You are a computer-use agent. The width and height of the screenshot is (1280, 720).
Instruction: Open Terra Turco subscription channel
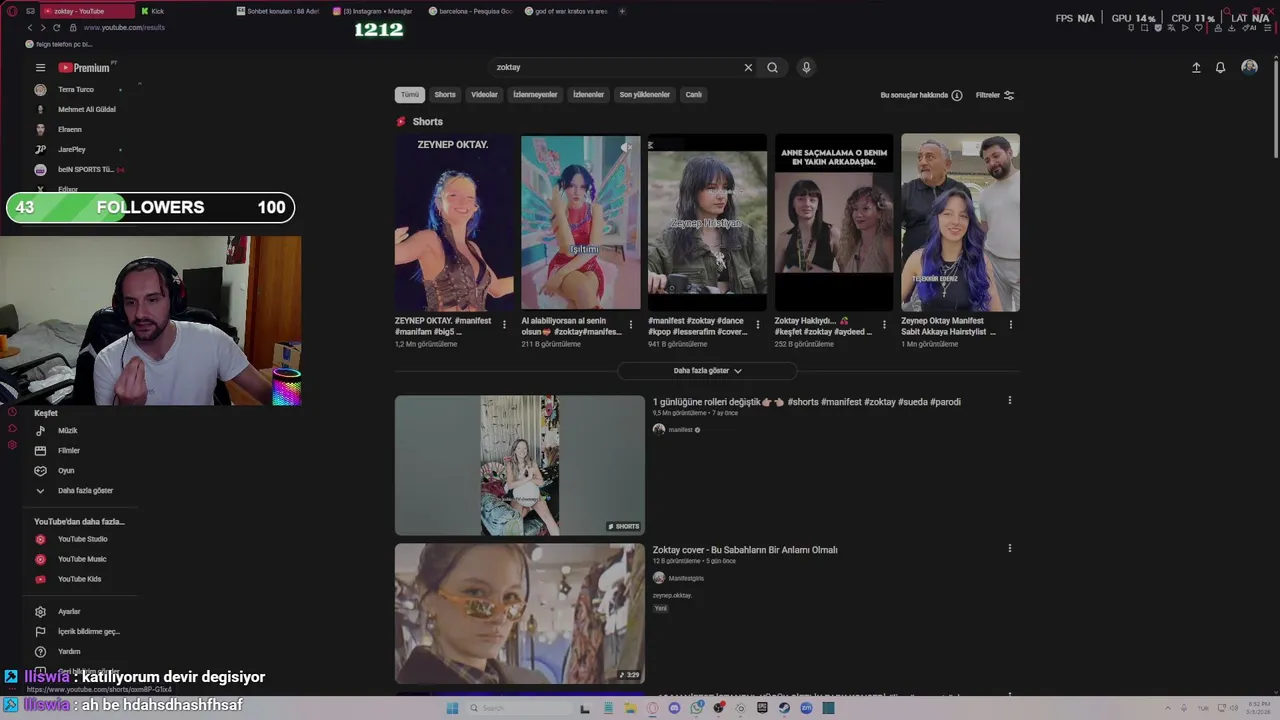pos(76,90)
